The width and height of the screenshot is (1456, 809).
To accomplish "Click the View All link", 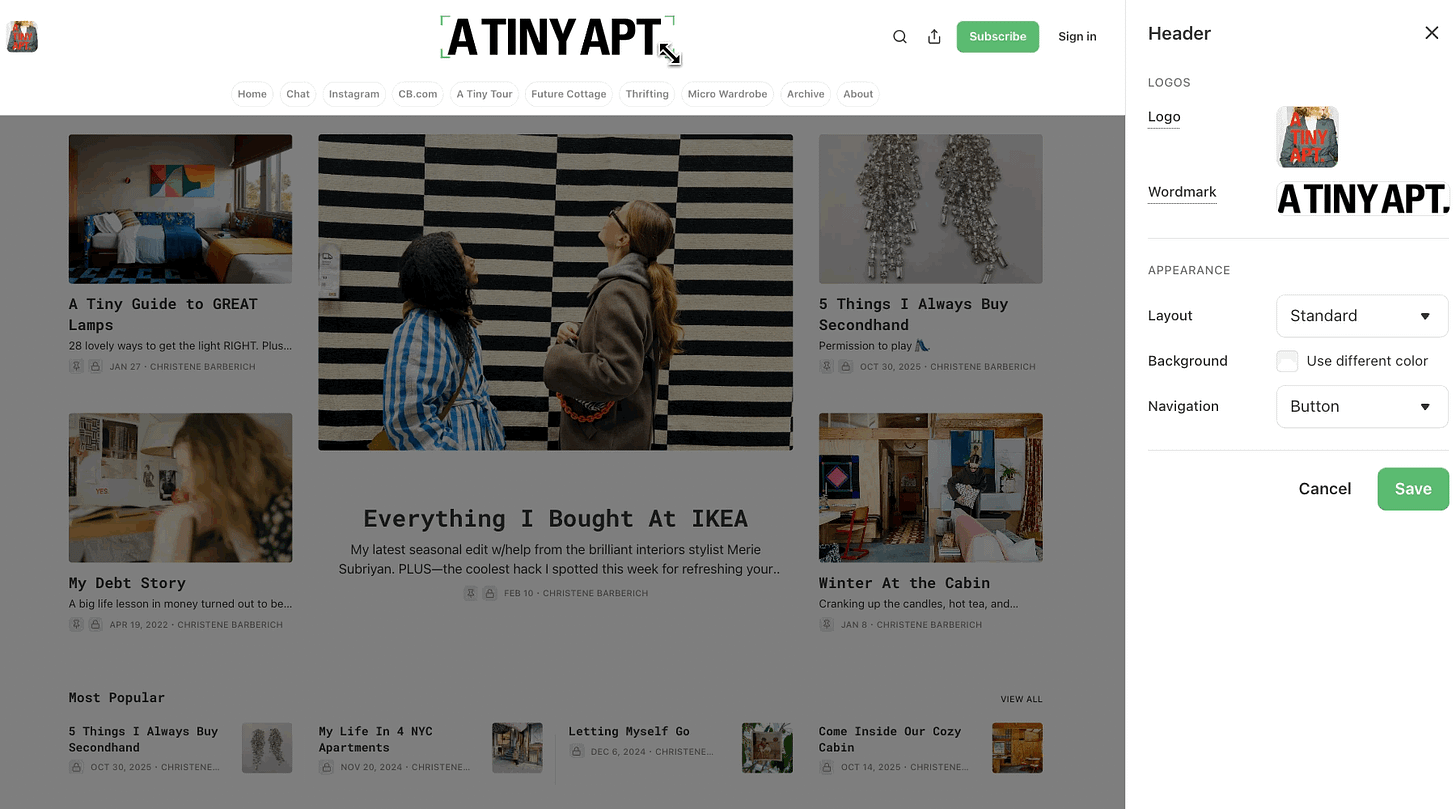I will click(1021, 699).
